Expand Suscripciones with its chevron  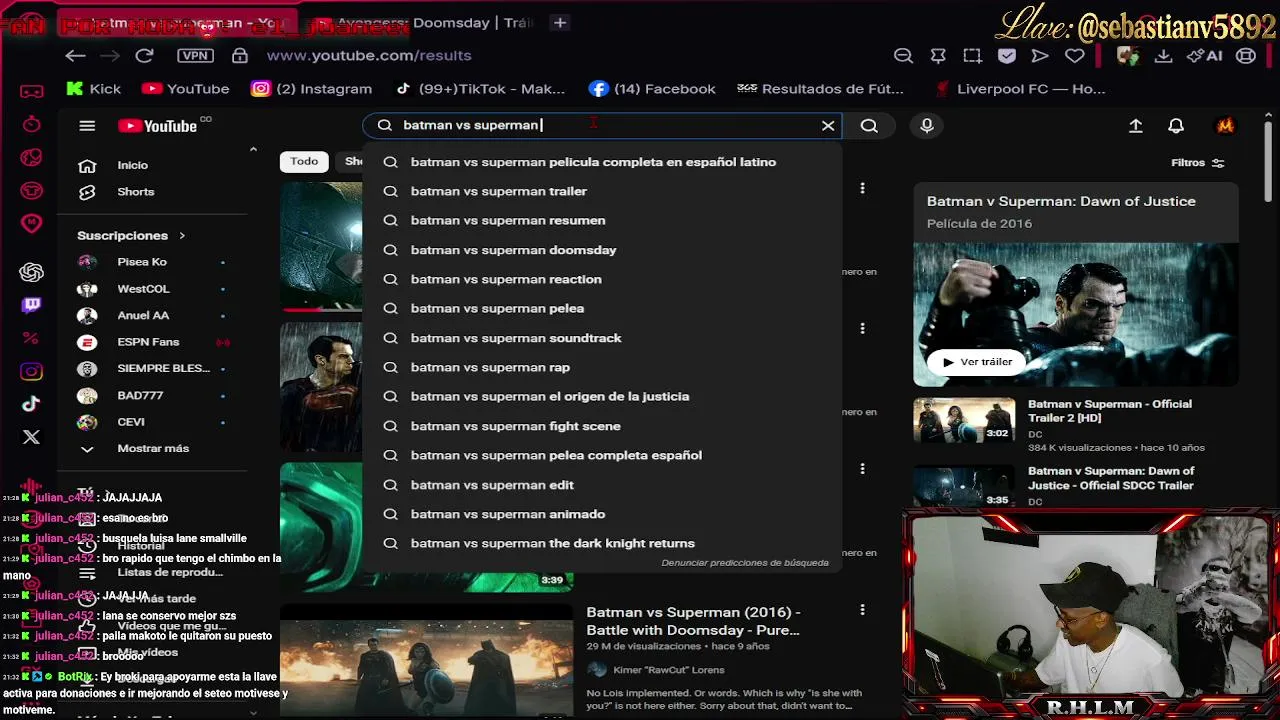182,236
